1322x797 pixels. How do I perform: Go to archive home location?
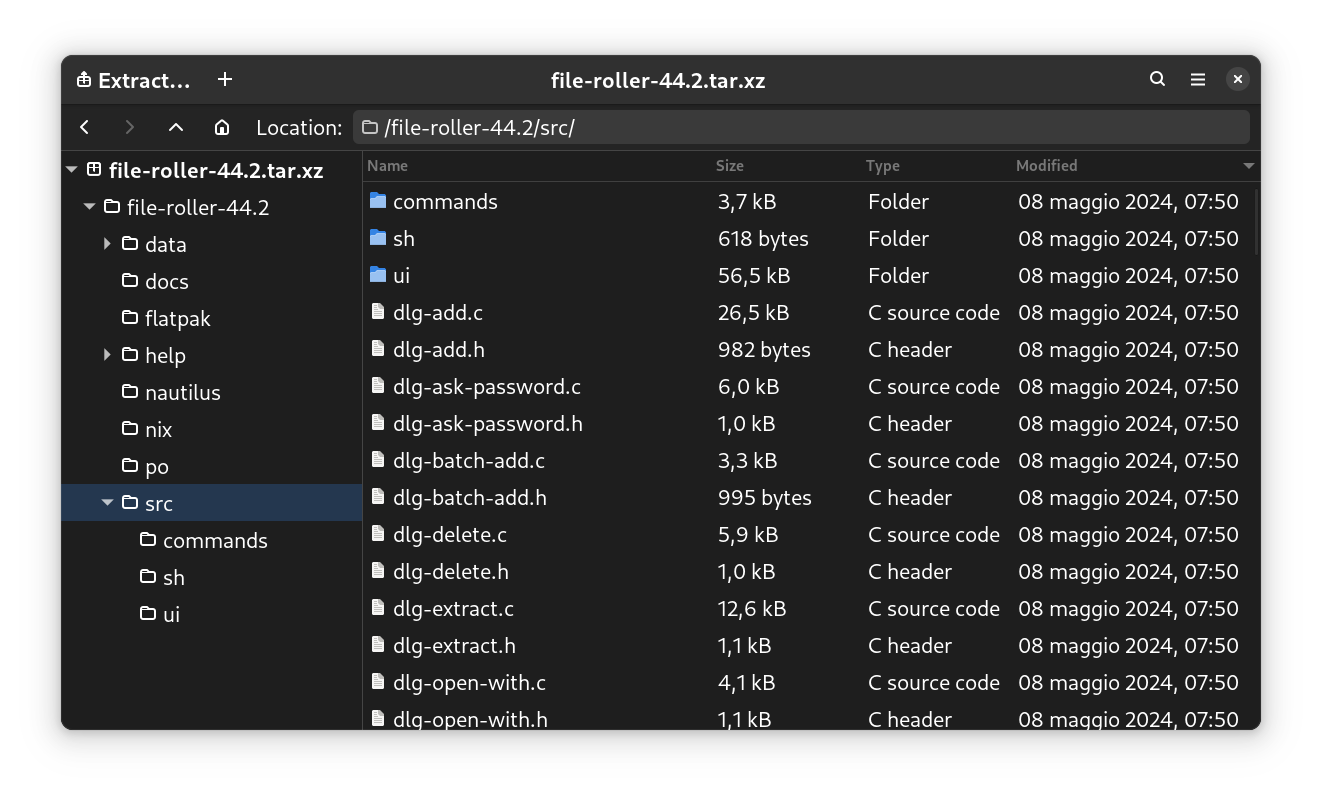click(x=222, y=127)
